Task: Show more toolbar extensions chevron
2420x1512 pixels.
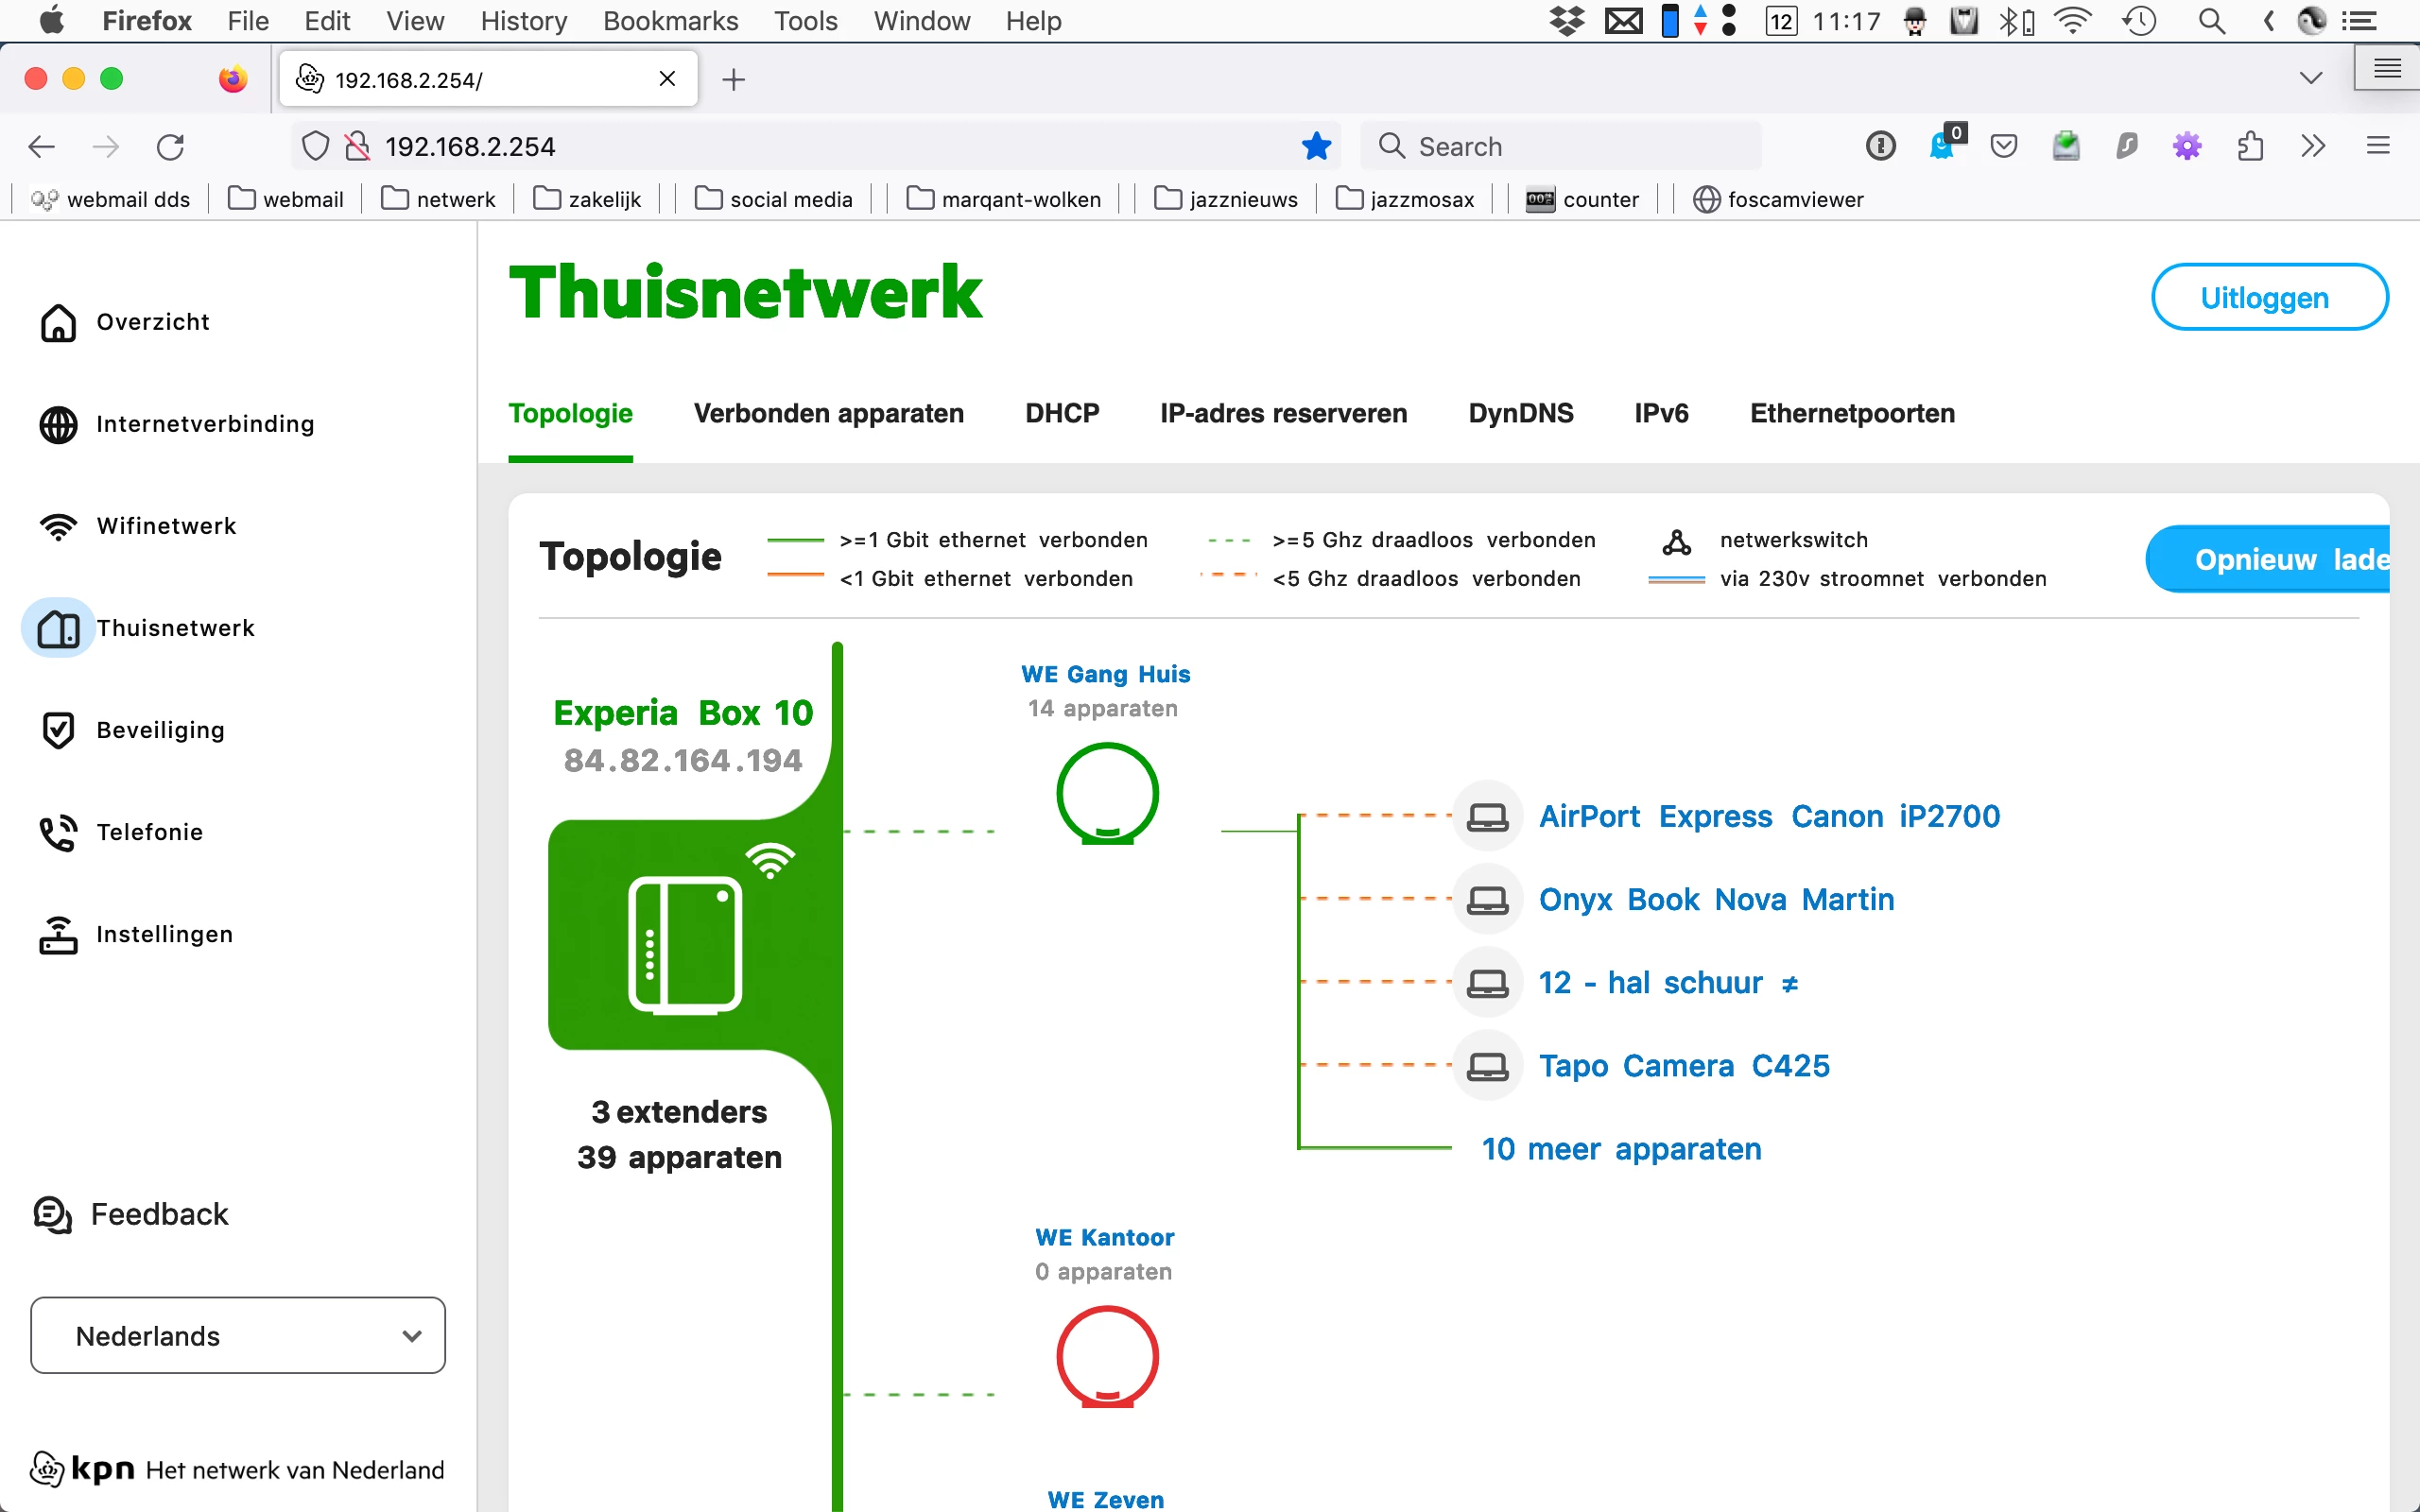Action: click(2313, 147)
